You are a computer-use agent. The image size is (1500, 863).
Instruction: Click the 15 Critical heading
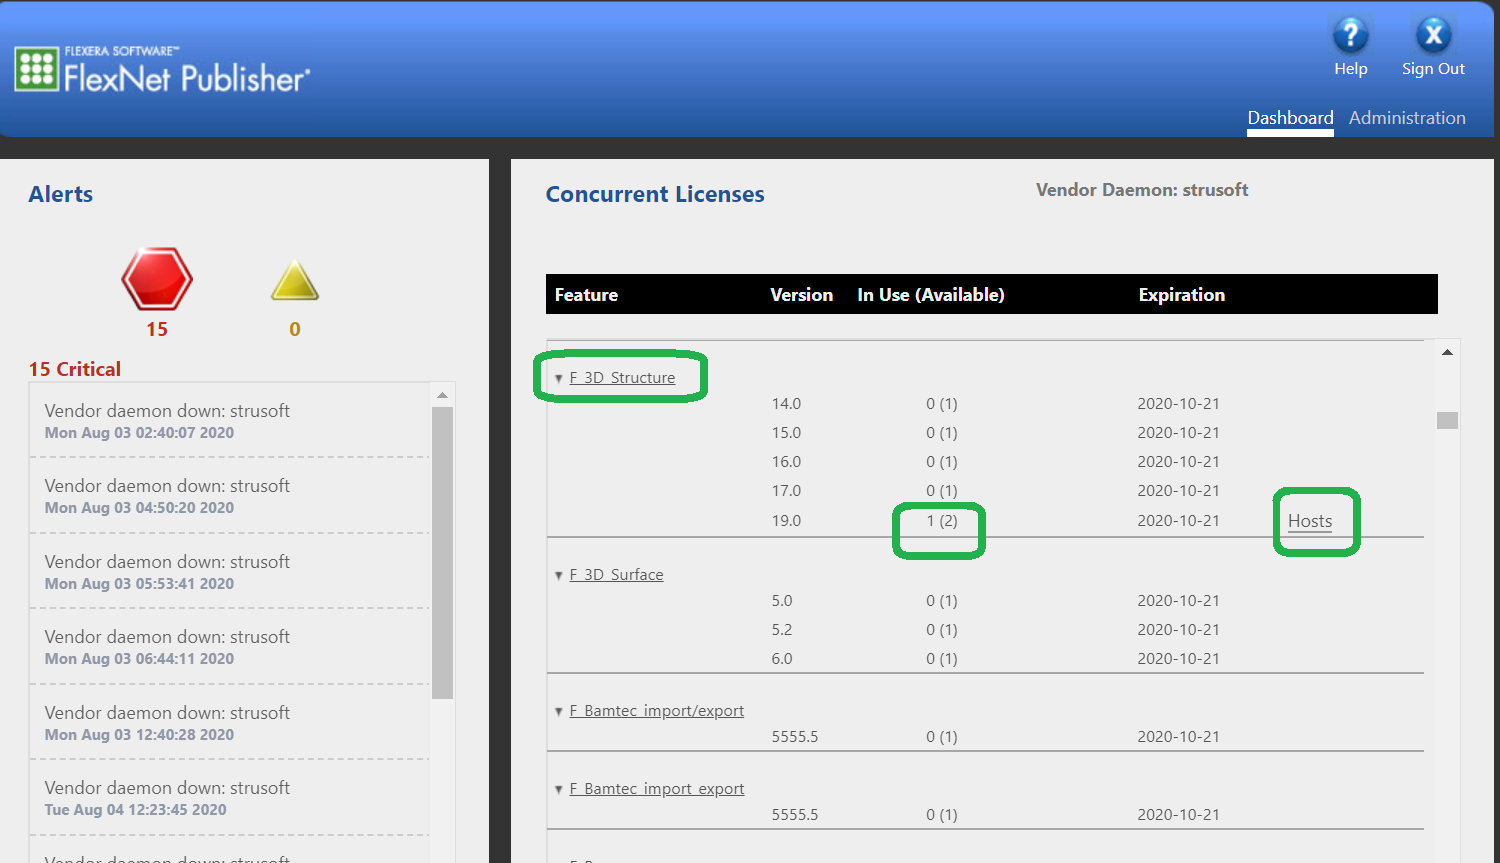pyautogui.click(x=75, y=369)
